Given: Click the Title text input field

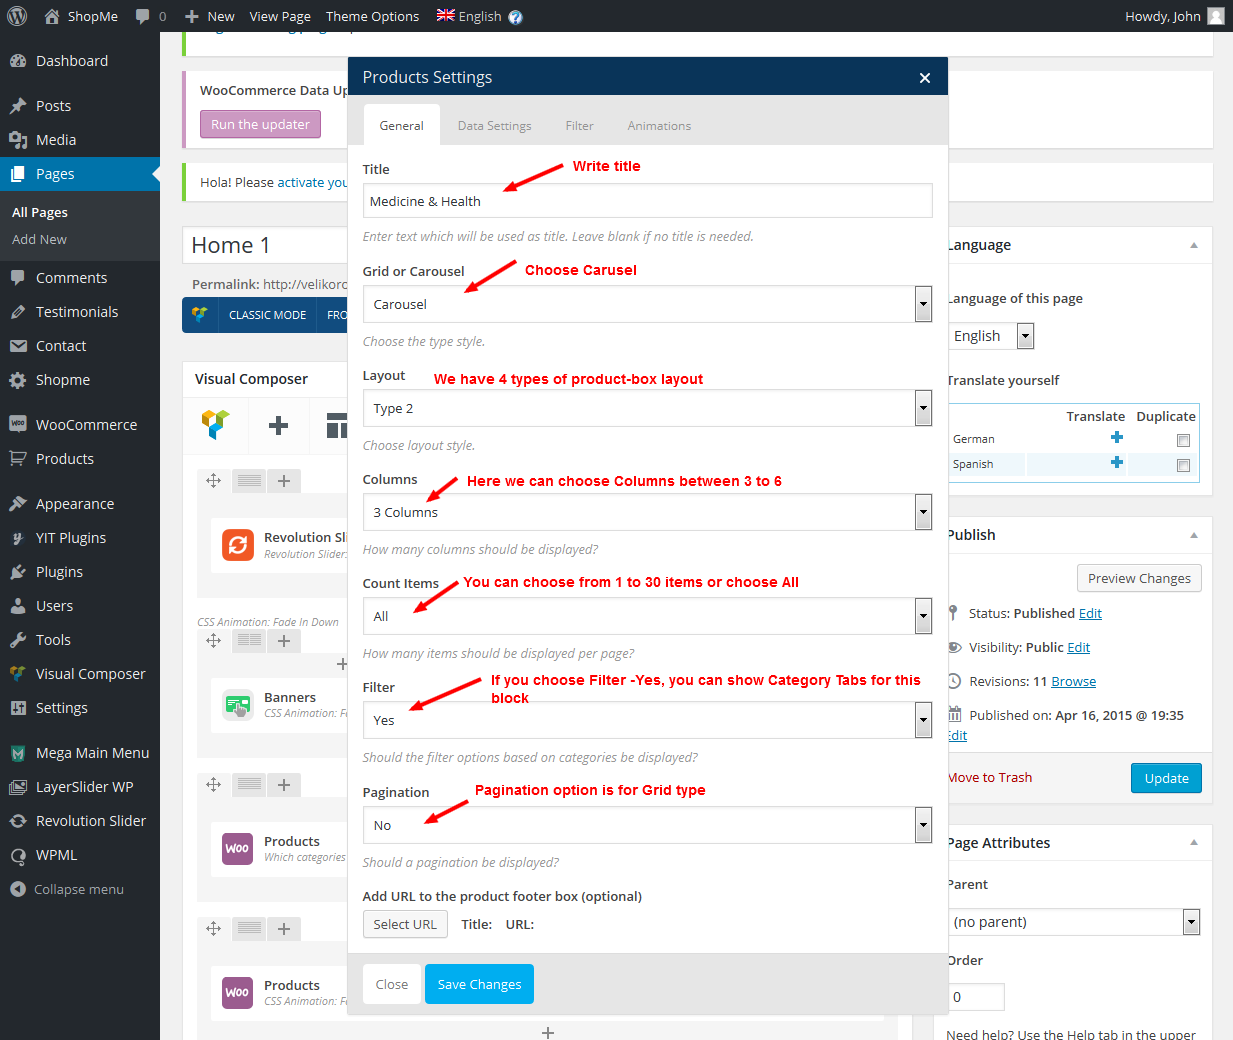Looking at the screenshot, I should (x=647, y=201).
